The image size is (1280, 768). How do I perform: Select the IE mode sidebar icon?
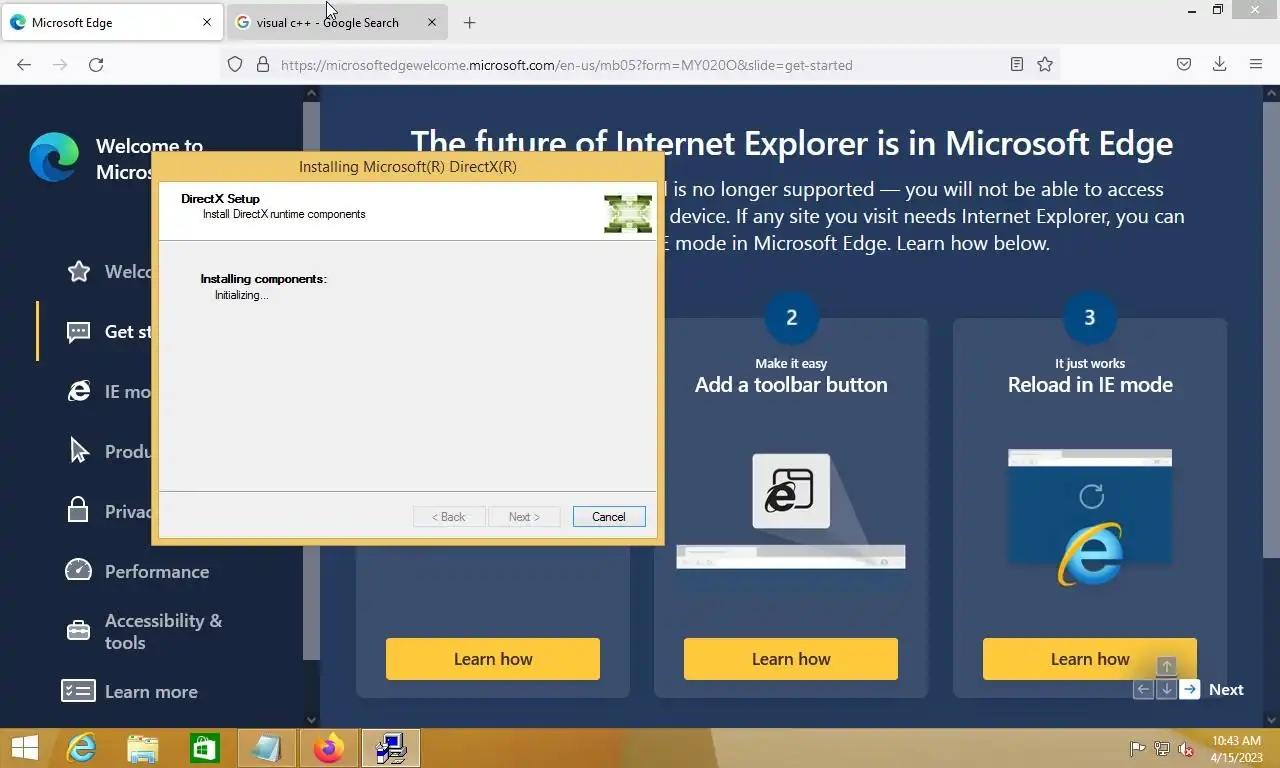(79, 391)
